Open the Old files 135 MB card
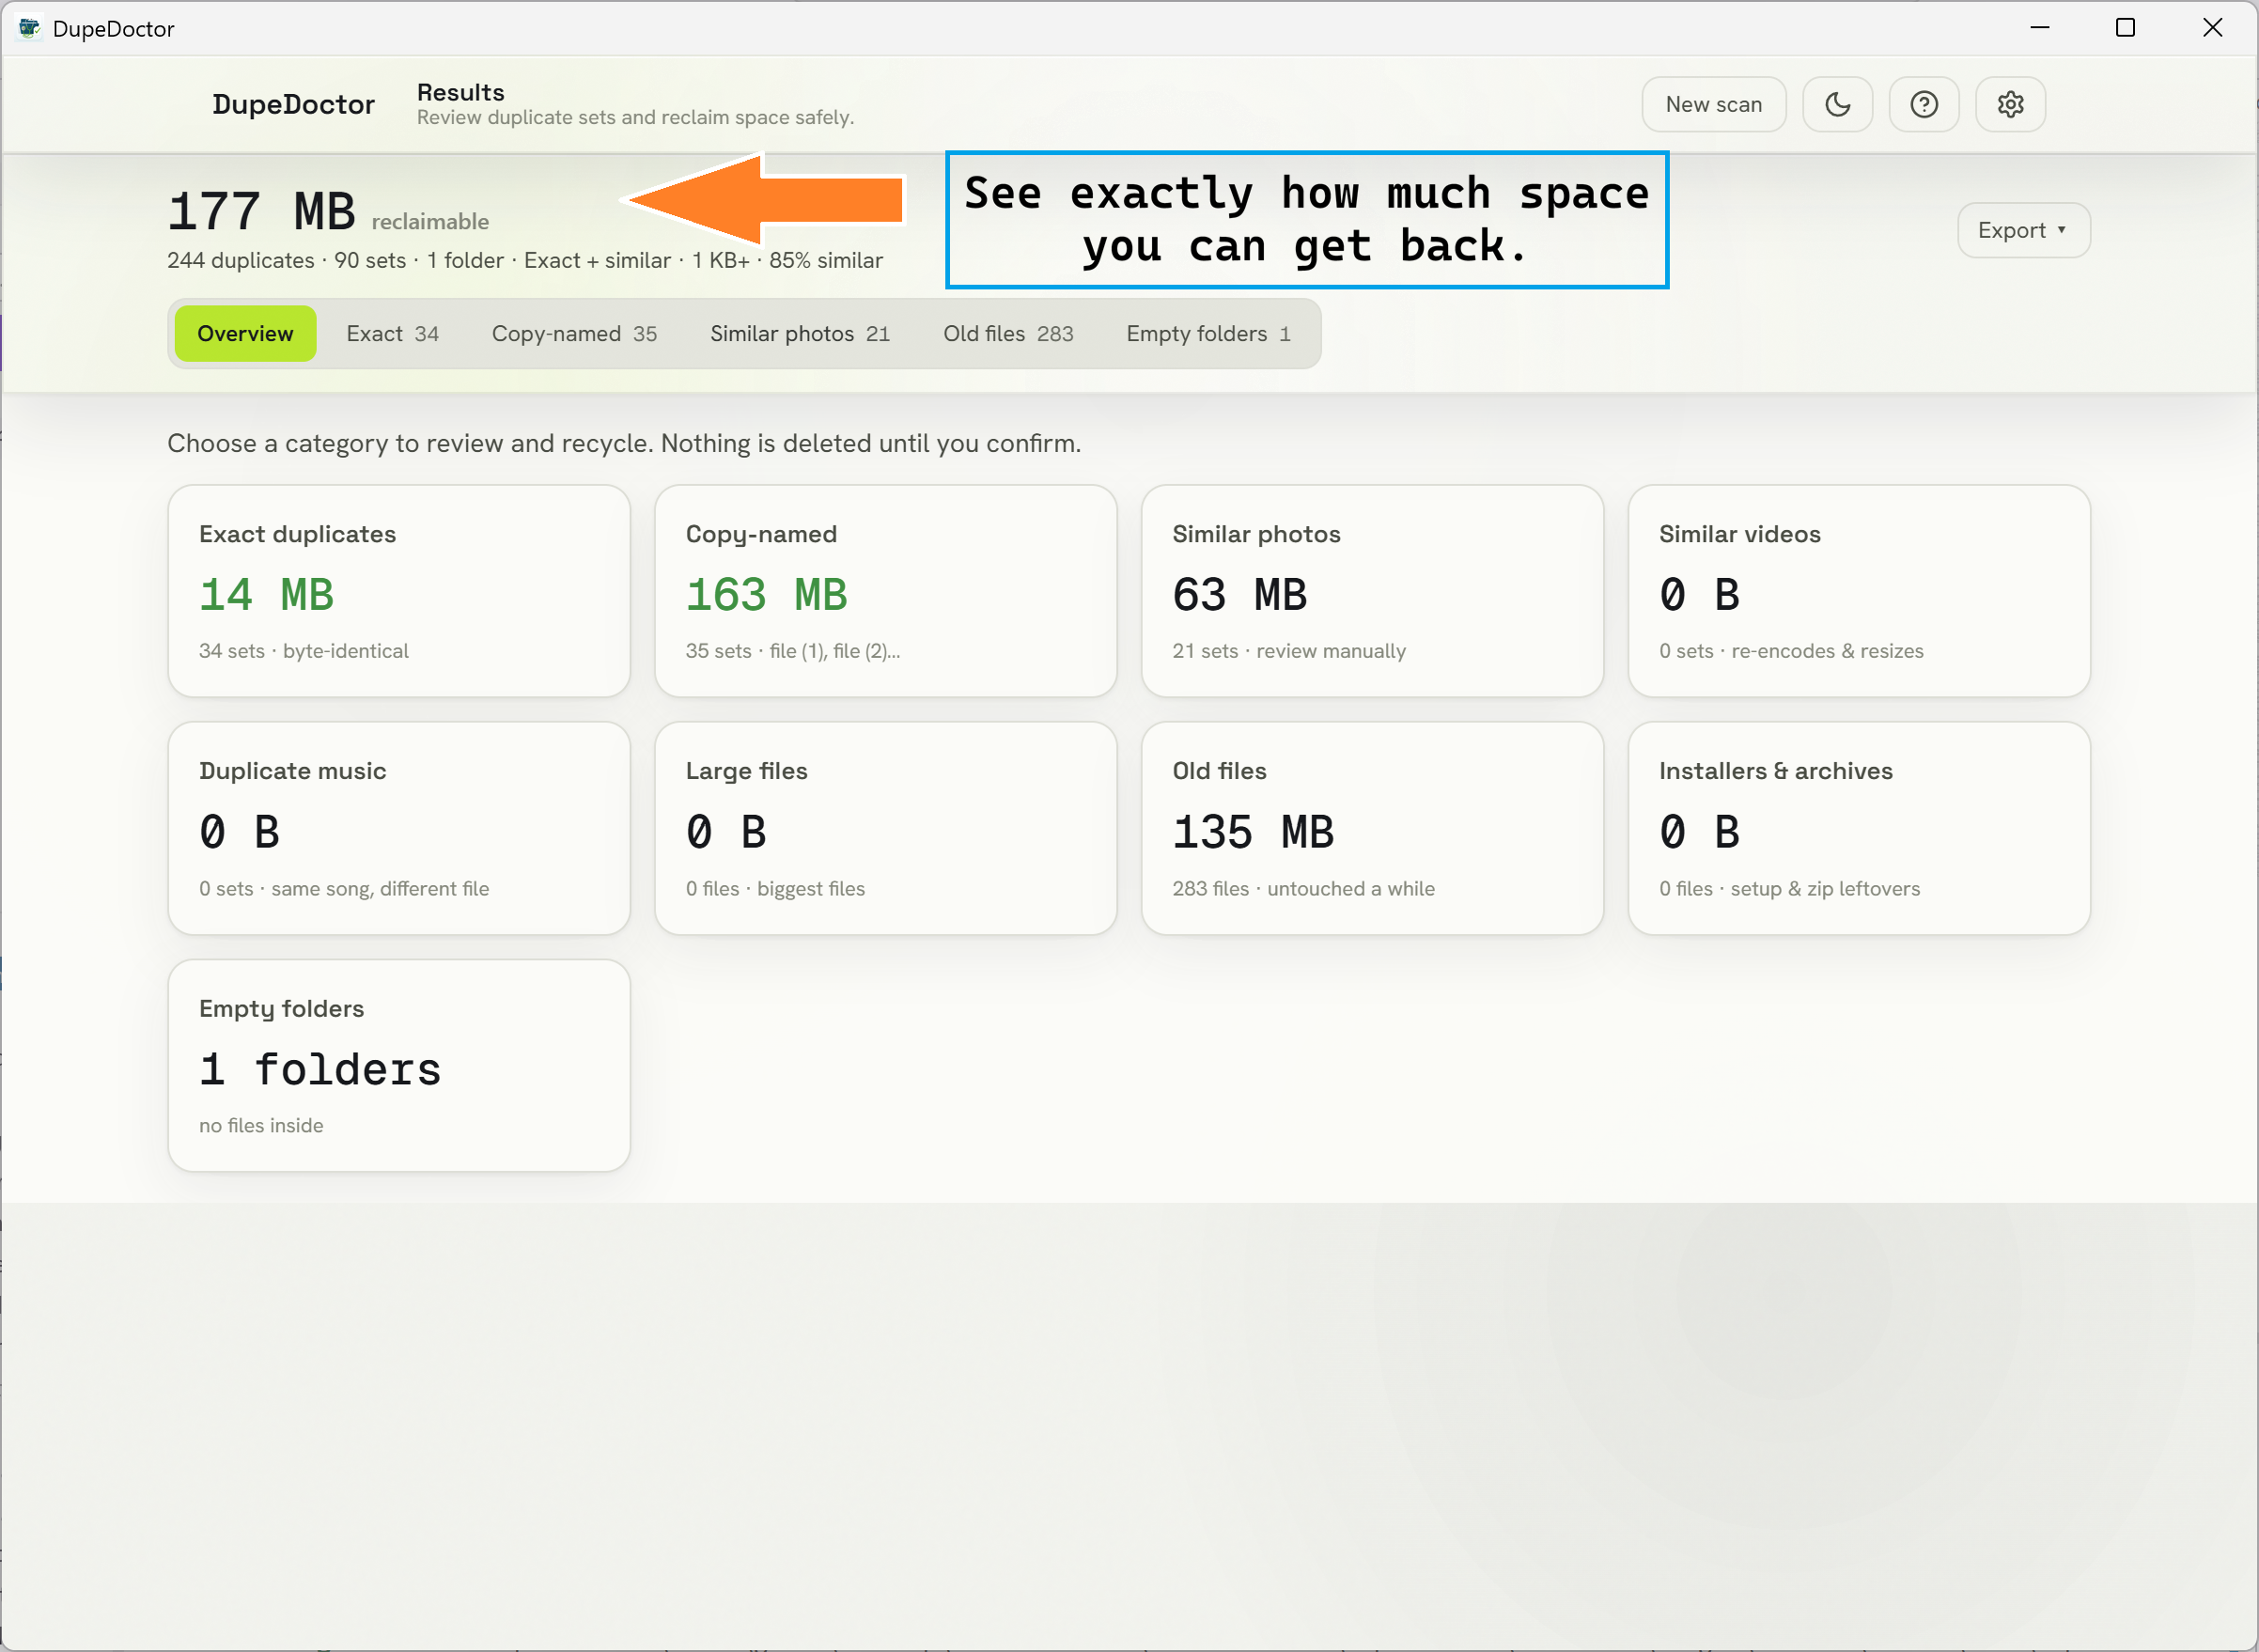The height and width of the screenshot is (1652, 2259). [x=1372, y=828]
